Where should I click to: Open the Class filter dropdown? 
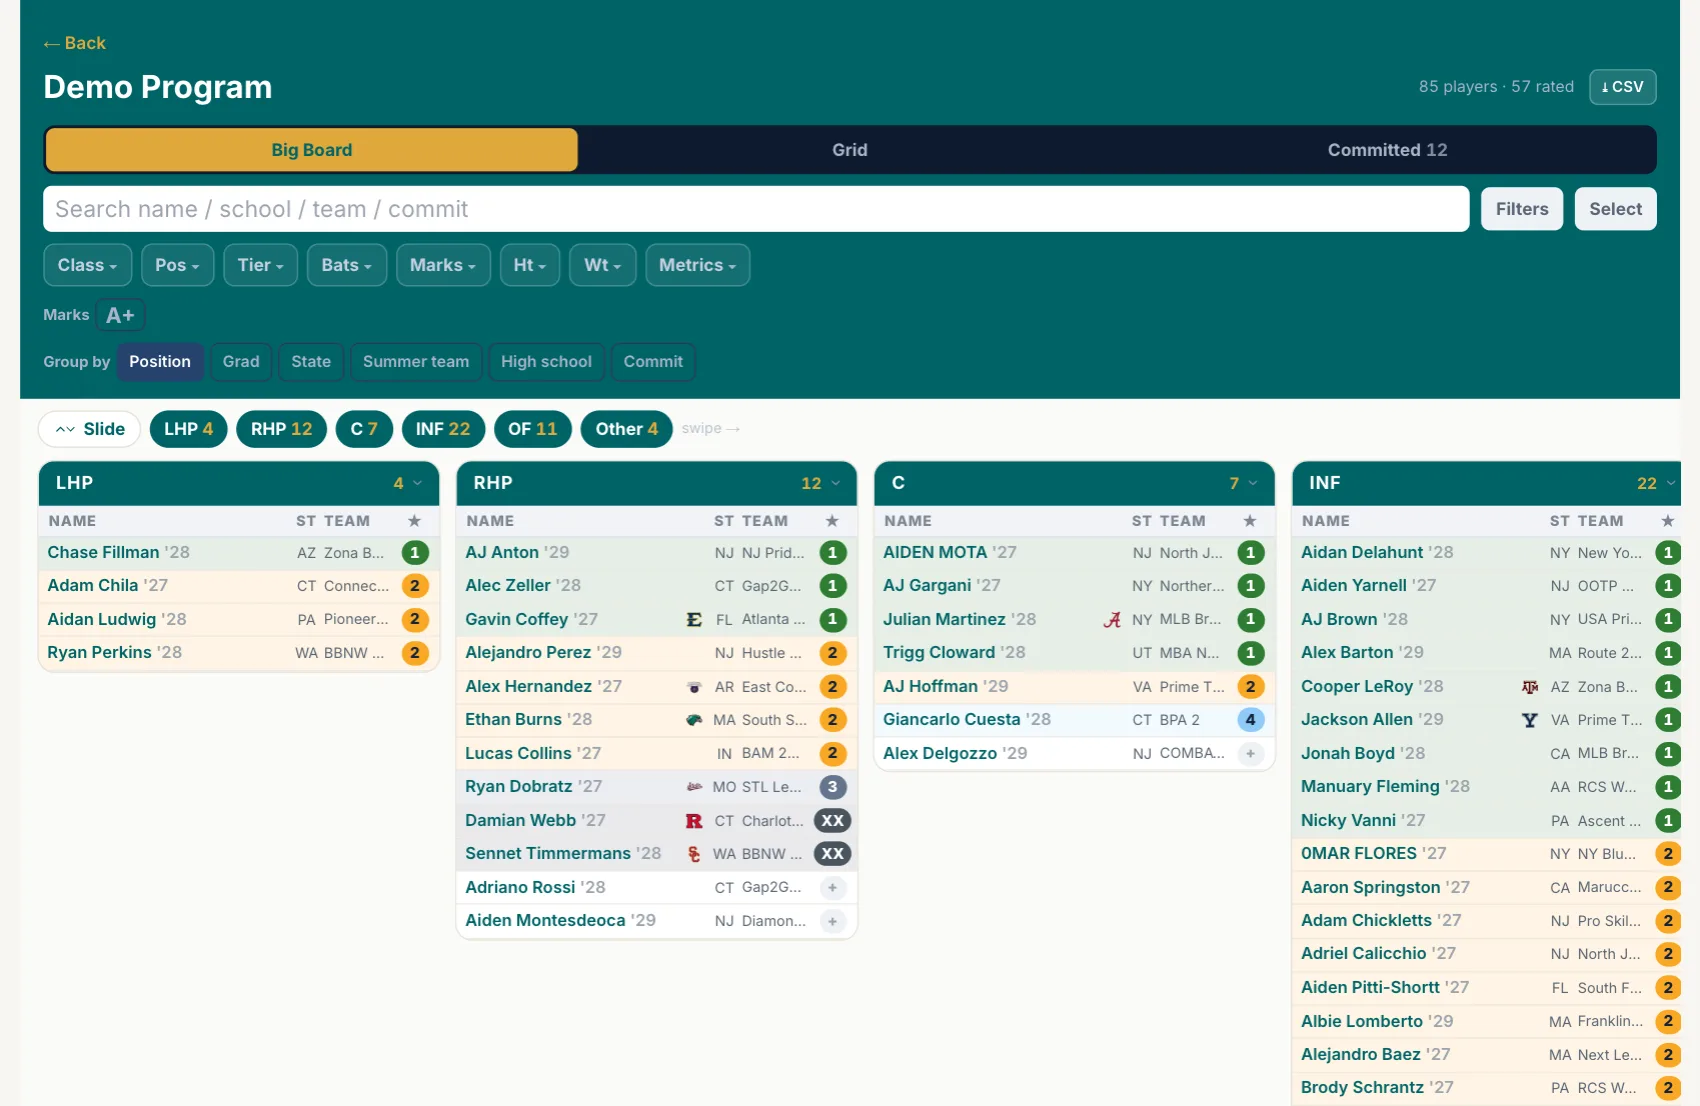pos(88,265)
